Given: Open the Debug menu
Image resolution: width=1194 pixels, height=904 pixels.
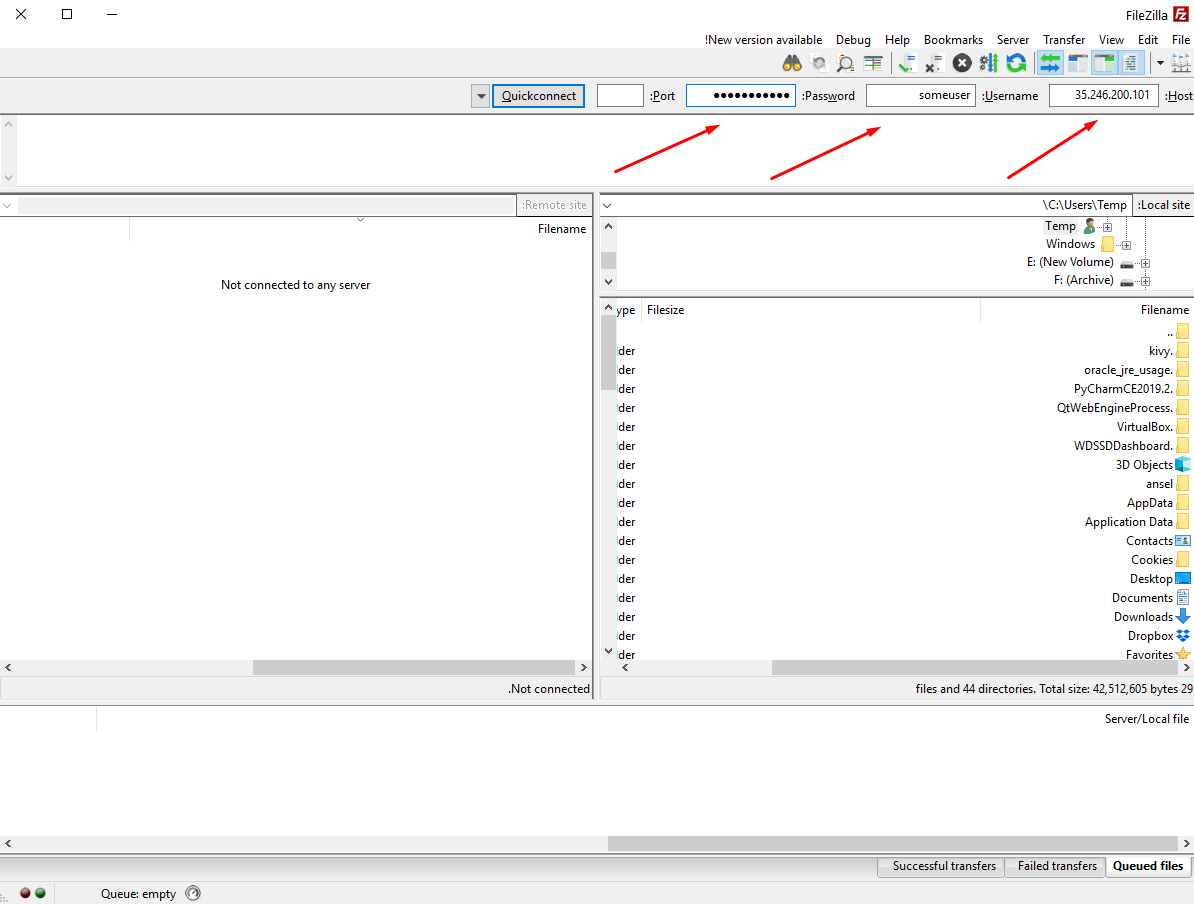Looking at the screenshot, I should click(853, 40).
